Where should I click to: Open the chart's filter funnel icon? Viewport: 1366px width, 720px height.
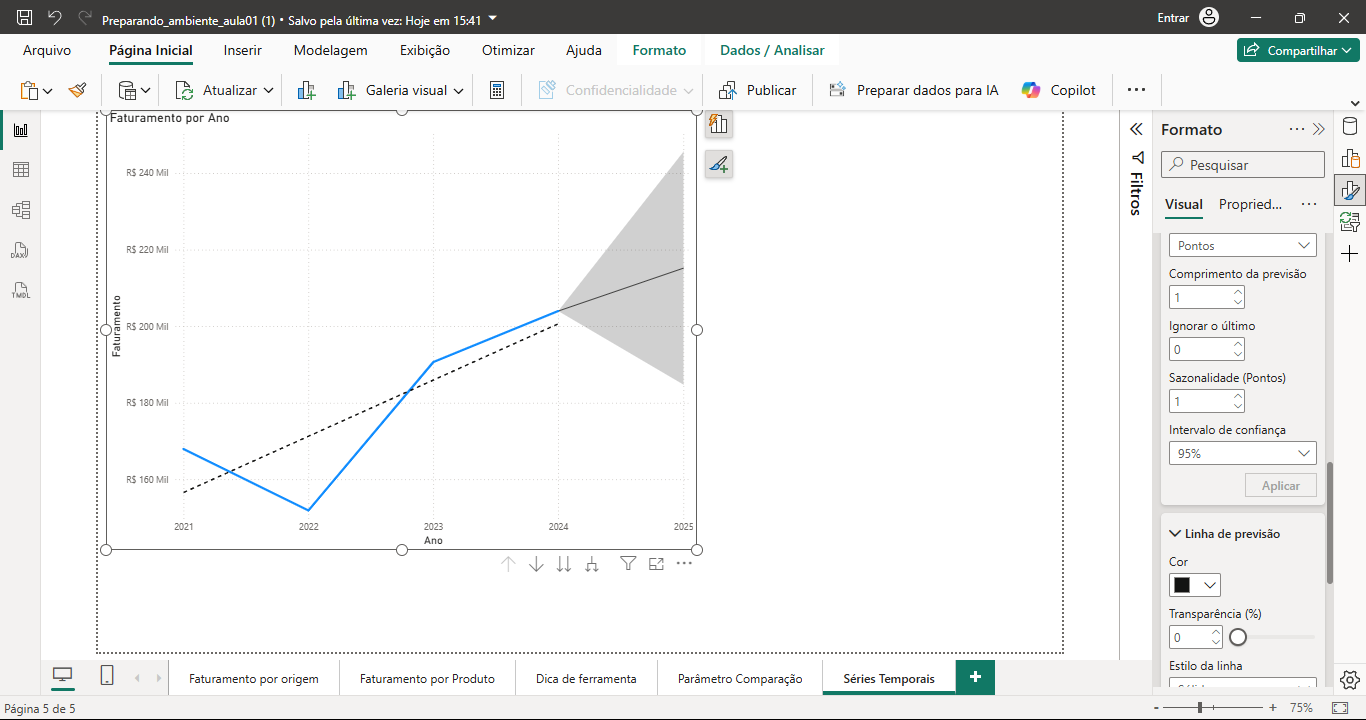click(x=628, y=564)
